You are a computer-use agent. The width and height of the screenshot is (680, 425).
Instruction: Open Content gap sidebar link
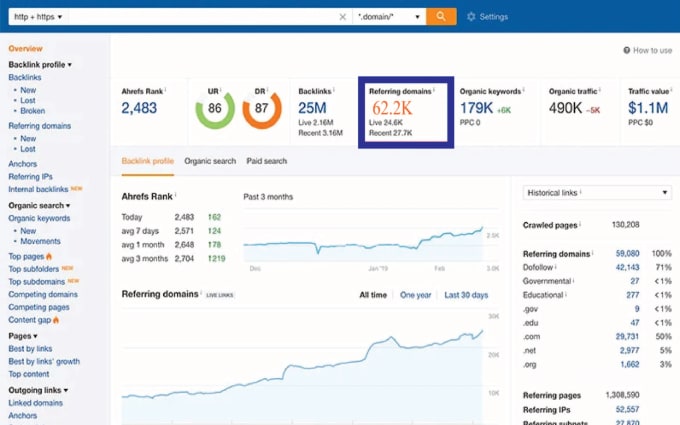[29, 320]
